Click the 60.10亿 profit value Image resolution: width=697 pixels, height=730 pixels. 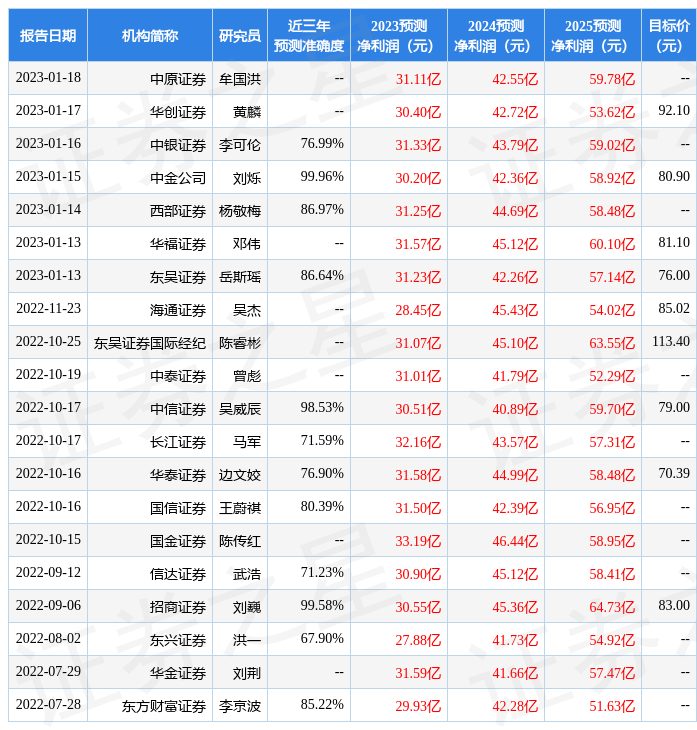(612, 244)
